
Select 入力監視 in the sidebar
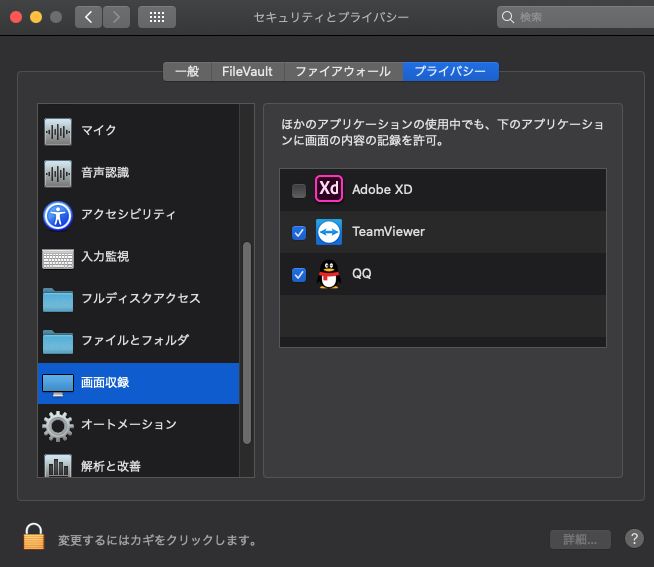click(x=138, y=258)
